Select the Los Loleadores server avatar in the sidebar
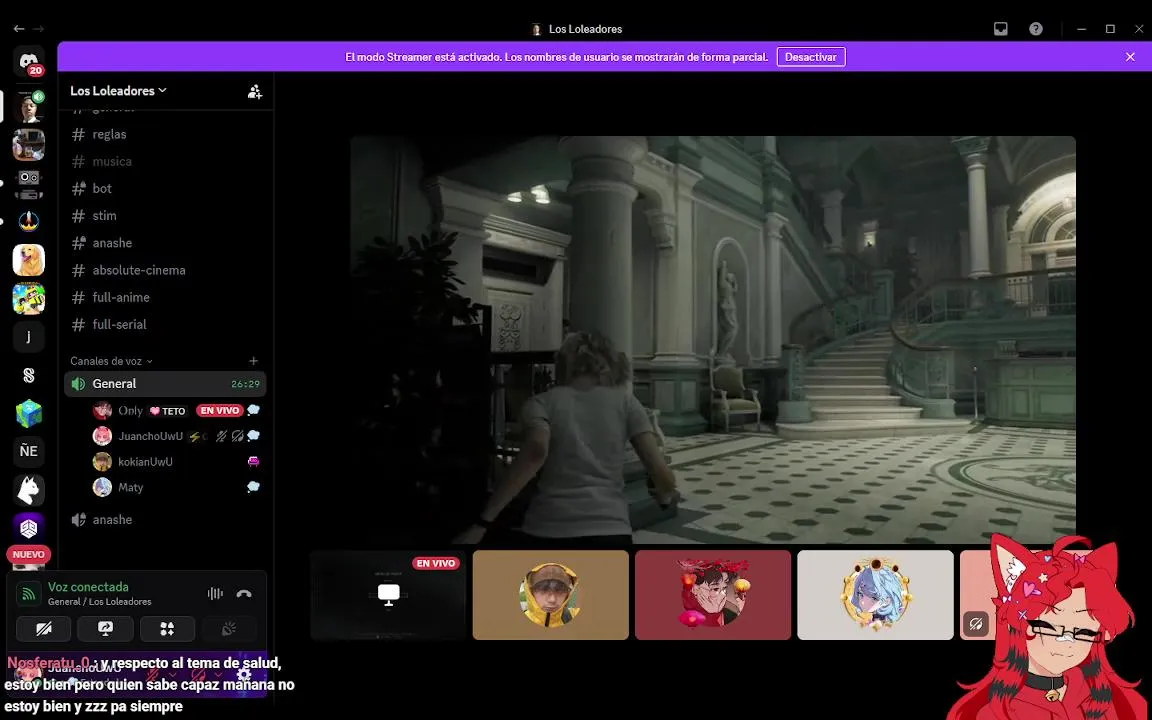Image resolution: width=1152 pixels, height=720 pixels. [x=29, y=107]
